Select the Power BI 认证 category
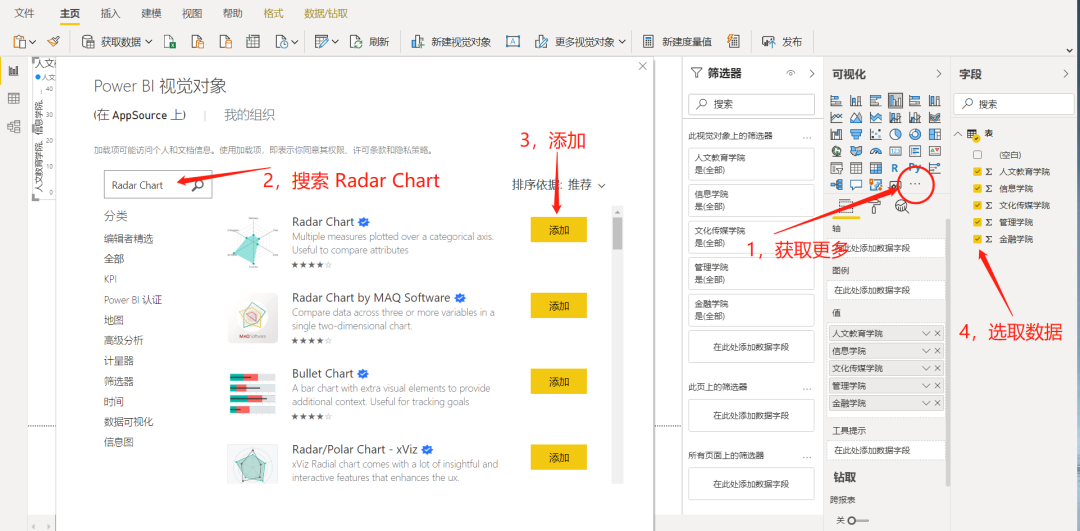Viewport: 1080px width, 531px height. [133, 300]
